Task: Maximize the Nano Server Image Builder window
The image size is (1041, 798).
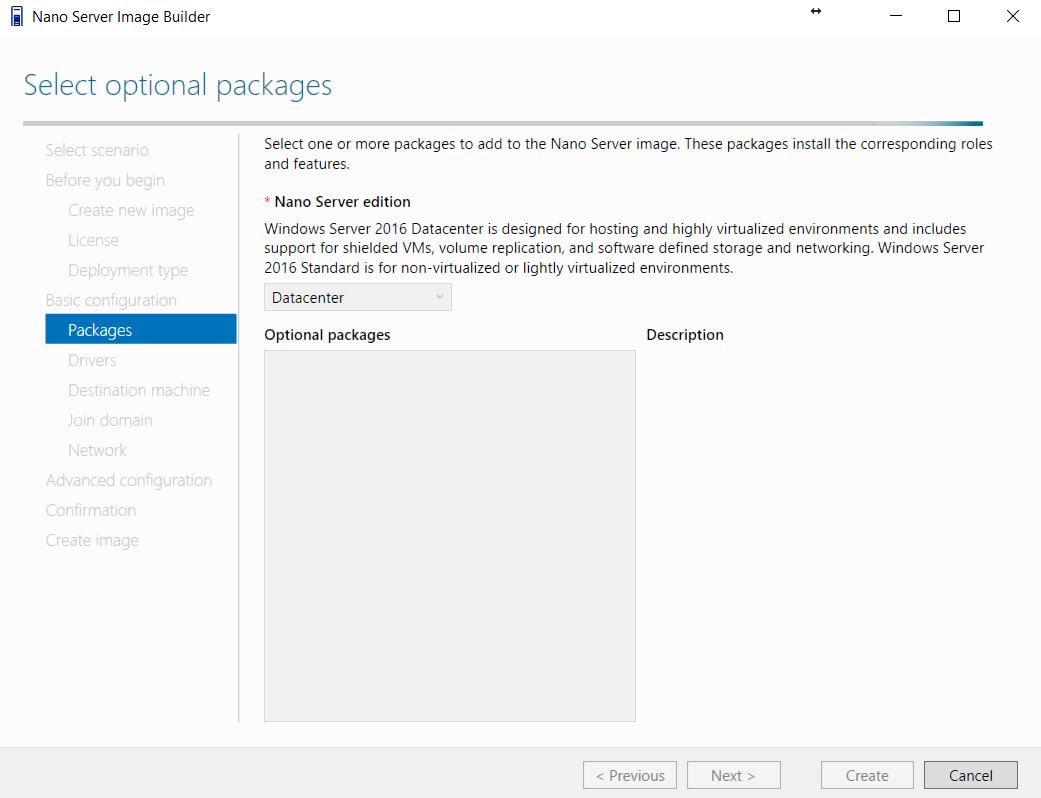Action: pyautogui.click(x=954, y=16)
